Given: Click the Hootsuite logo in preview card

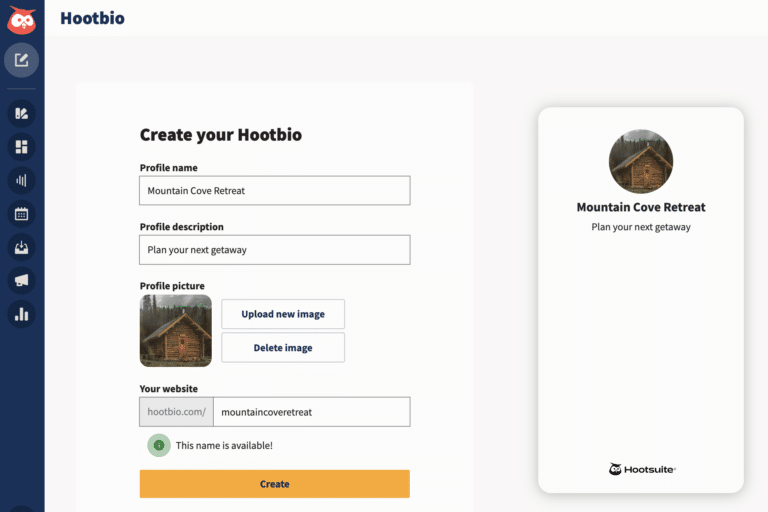Looking at the screenshot, I should coord(641,469).
